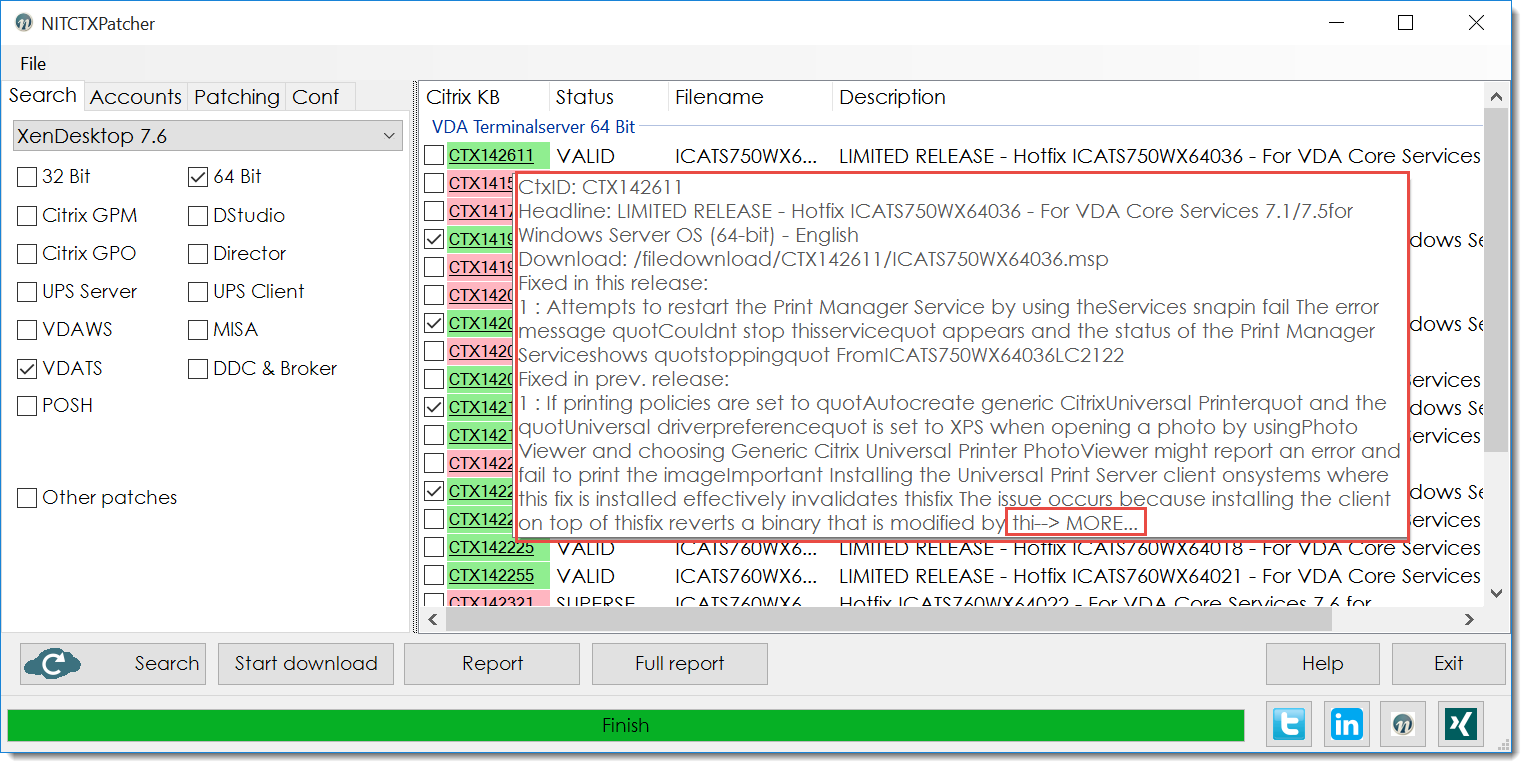The height and width of the screenshot is (768, 1527).
Task: Click the scroll up arrow of the list
Action: click(x=1497, y=97)
